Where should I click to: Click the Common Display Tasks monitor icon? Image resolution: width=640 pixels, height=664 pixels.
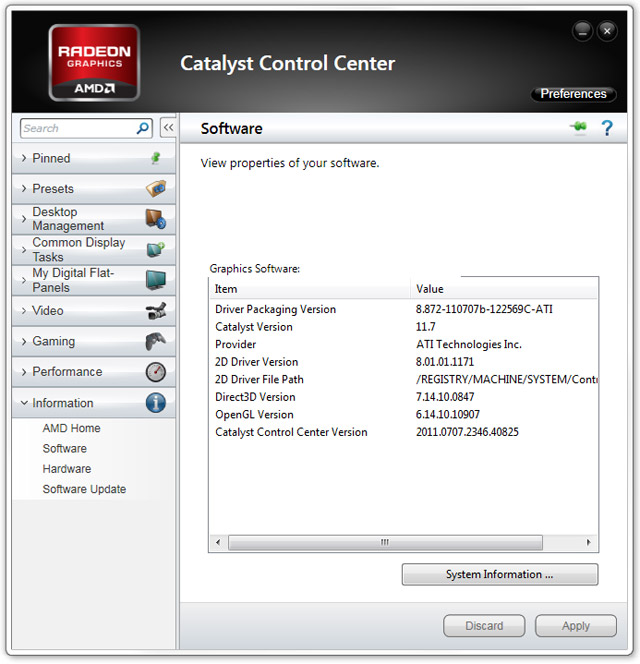(x=155, y=249)
